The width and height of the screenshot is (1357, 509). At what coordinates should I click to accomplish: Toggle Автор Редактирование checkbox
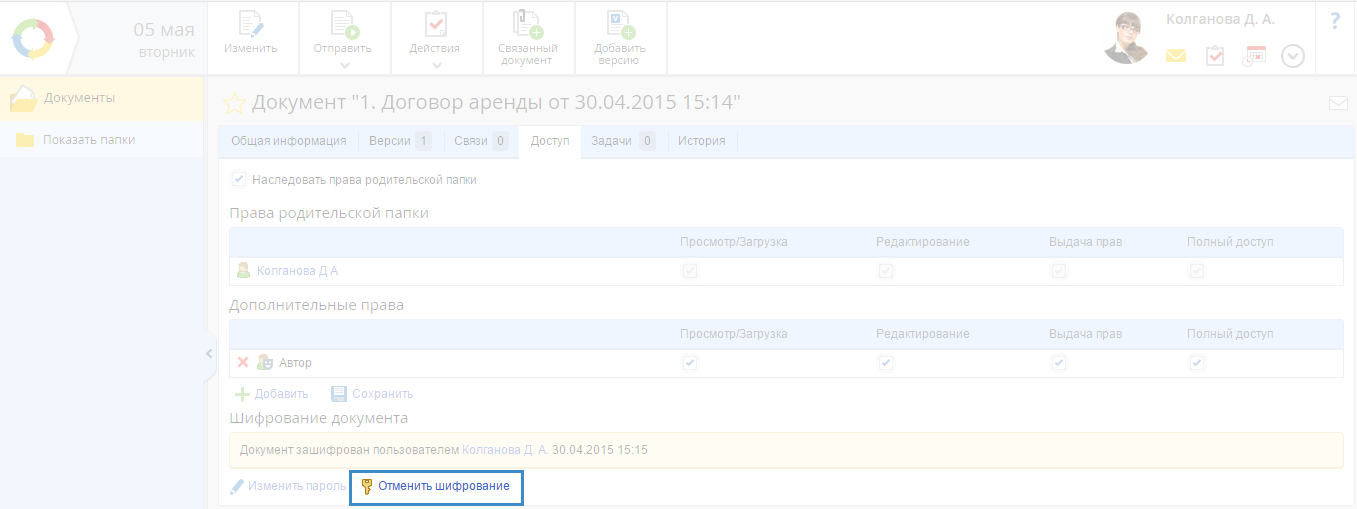tap(885, 363)
